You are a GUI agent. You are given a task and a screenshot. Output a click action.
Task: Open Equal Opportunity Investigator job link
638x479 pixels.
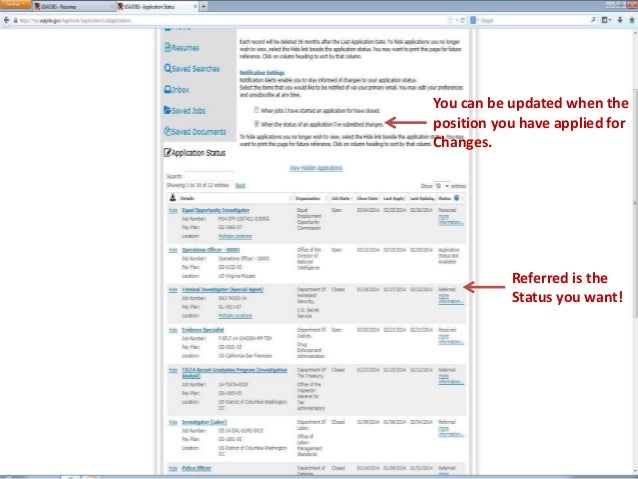(x=216, y=210)
